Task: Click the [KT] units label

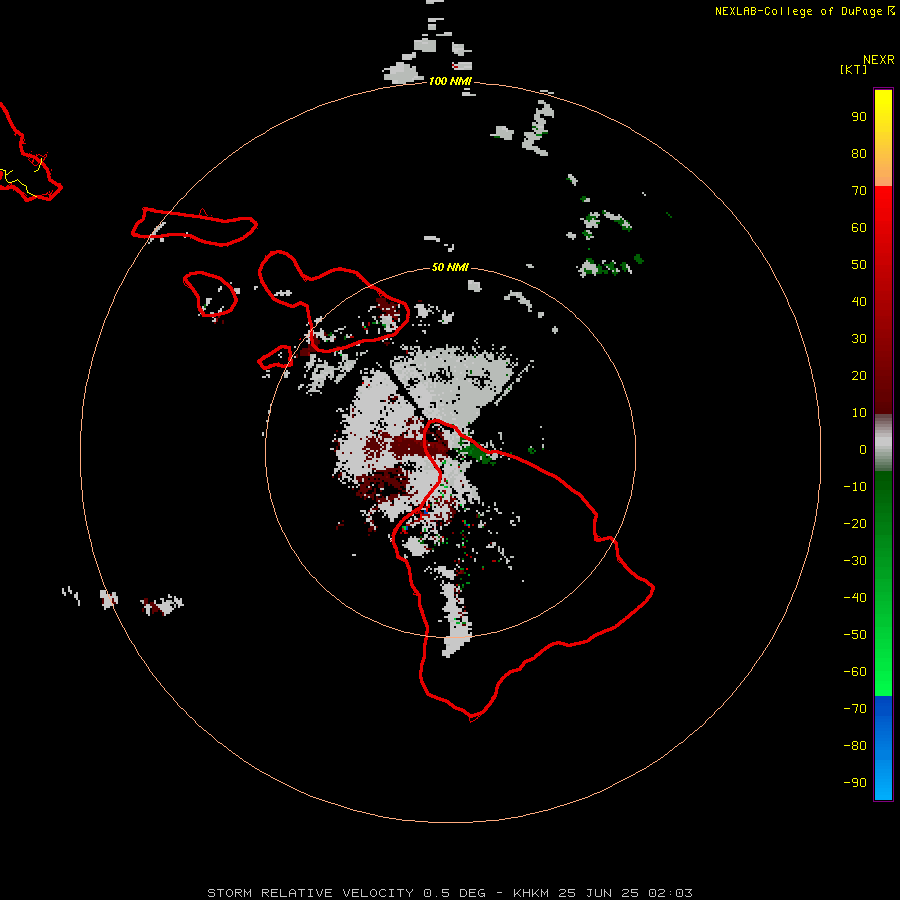Action: [854, 70]
